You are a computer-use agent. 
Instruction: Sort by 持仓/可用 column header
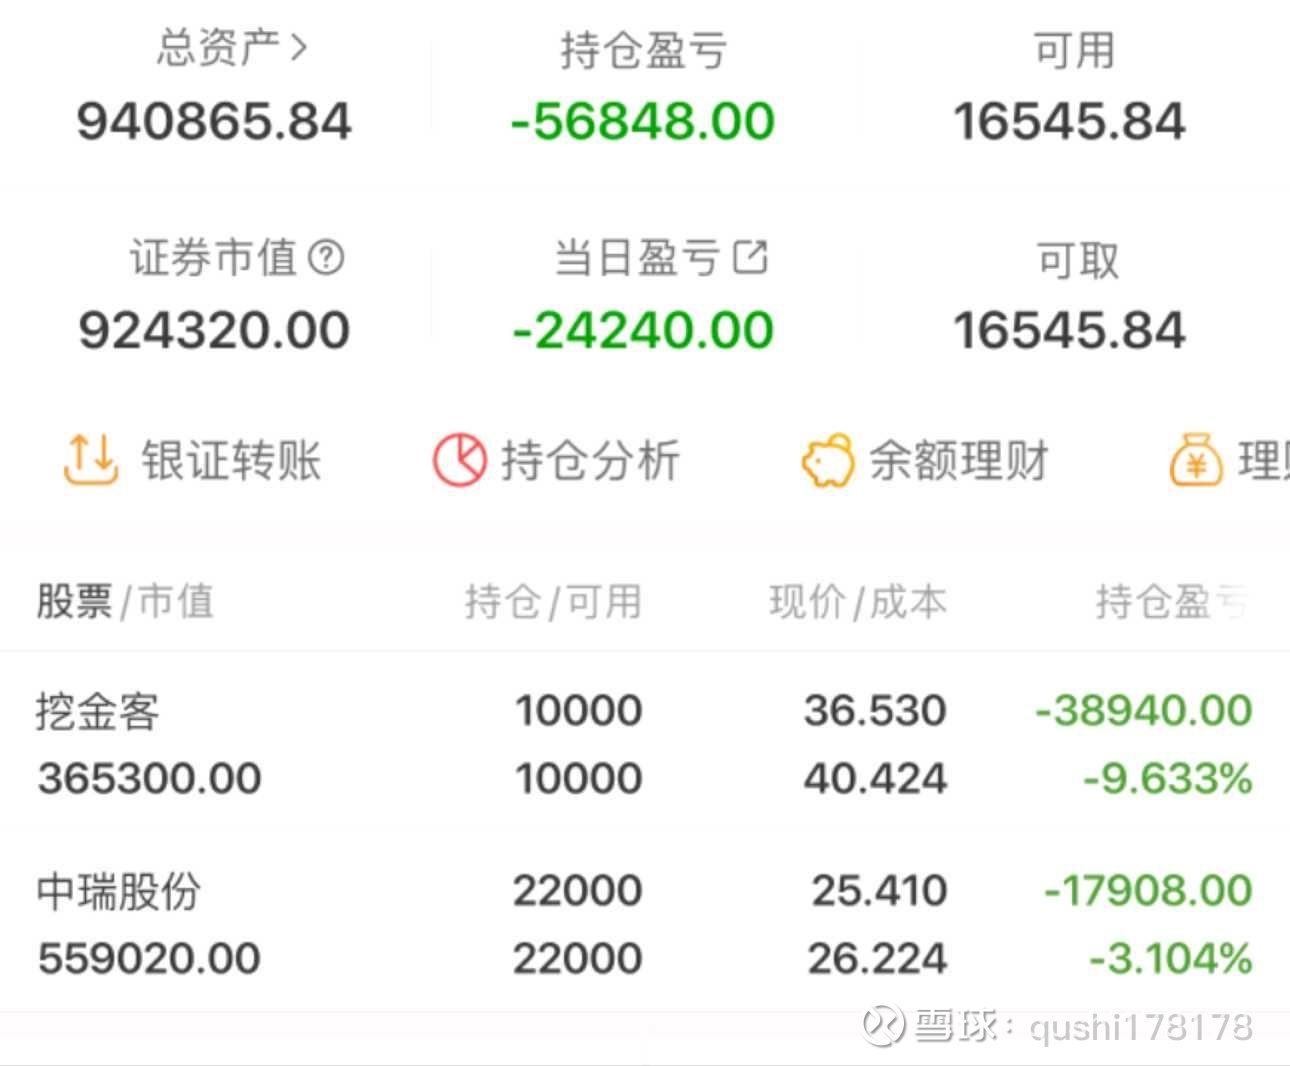point(552,601)
